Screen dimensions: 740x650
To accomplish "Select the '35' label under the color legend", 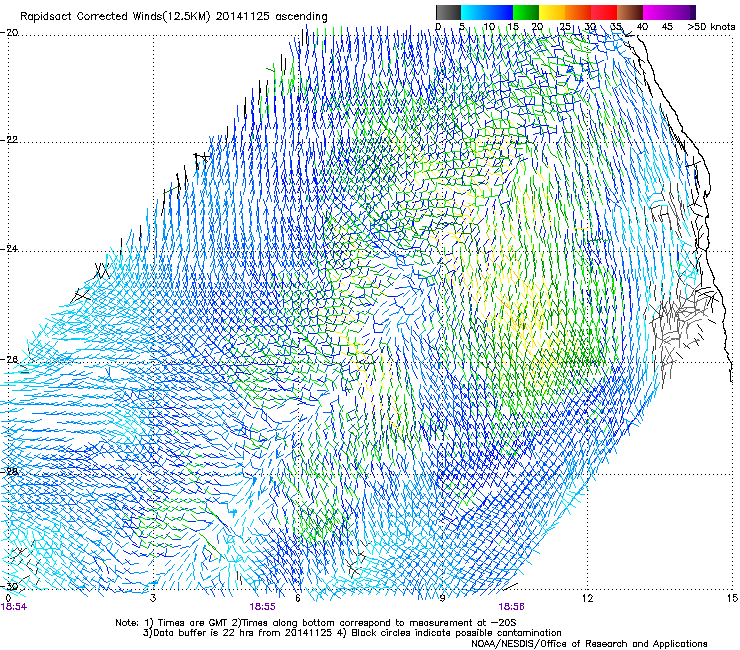I will (616, 27).
